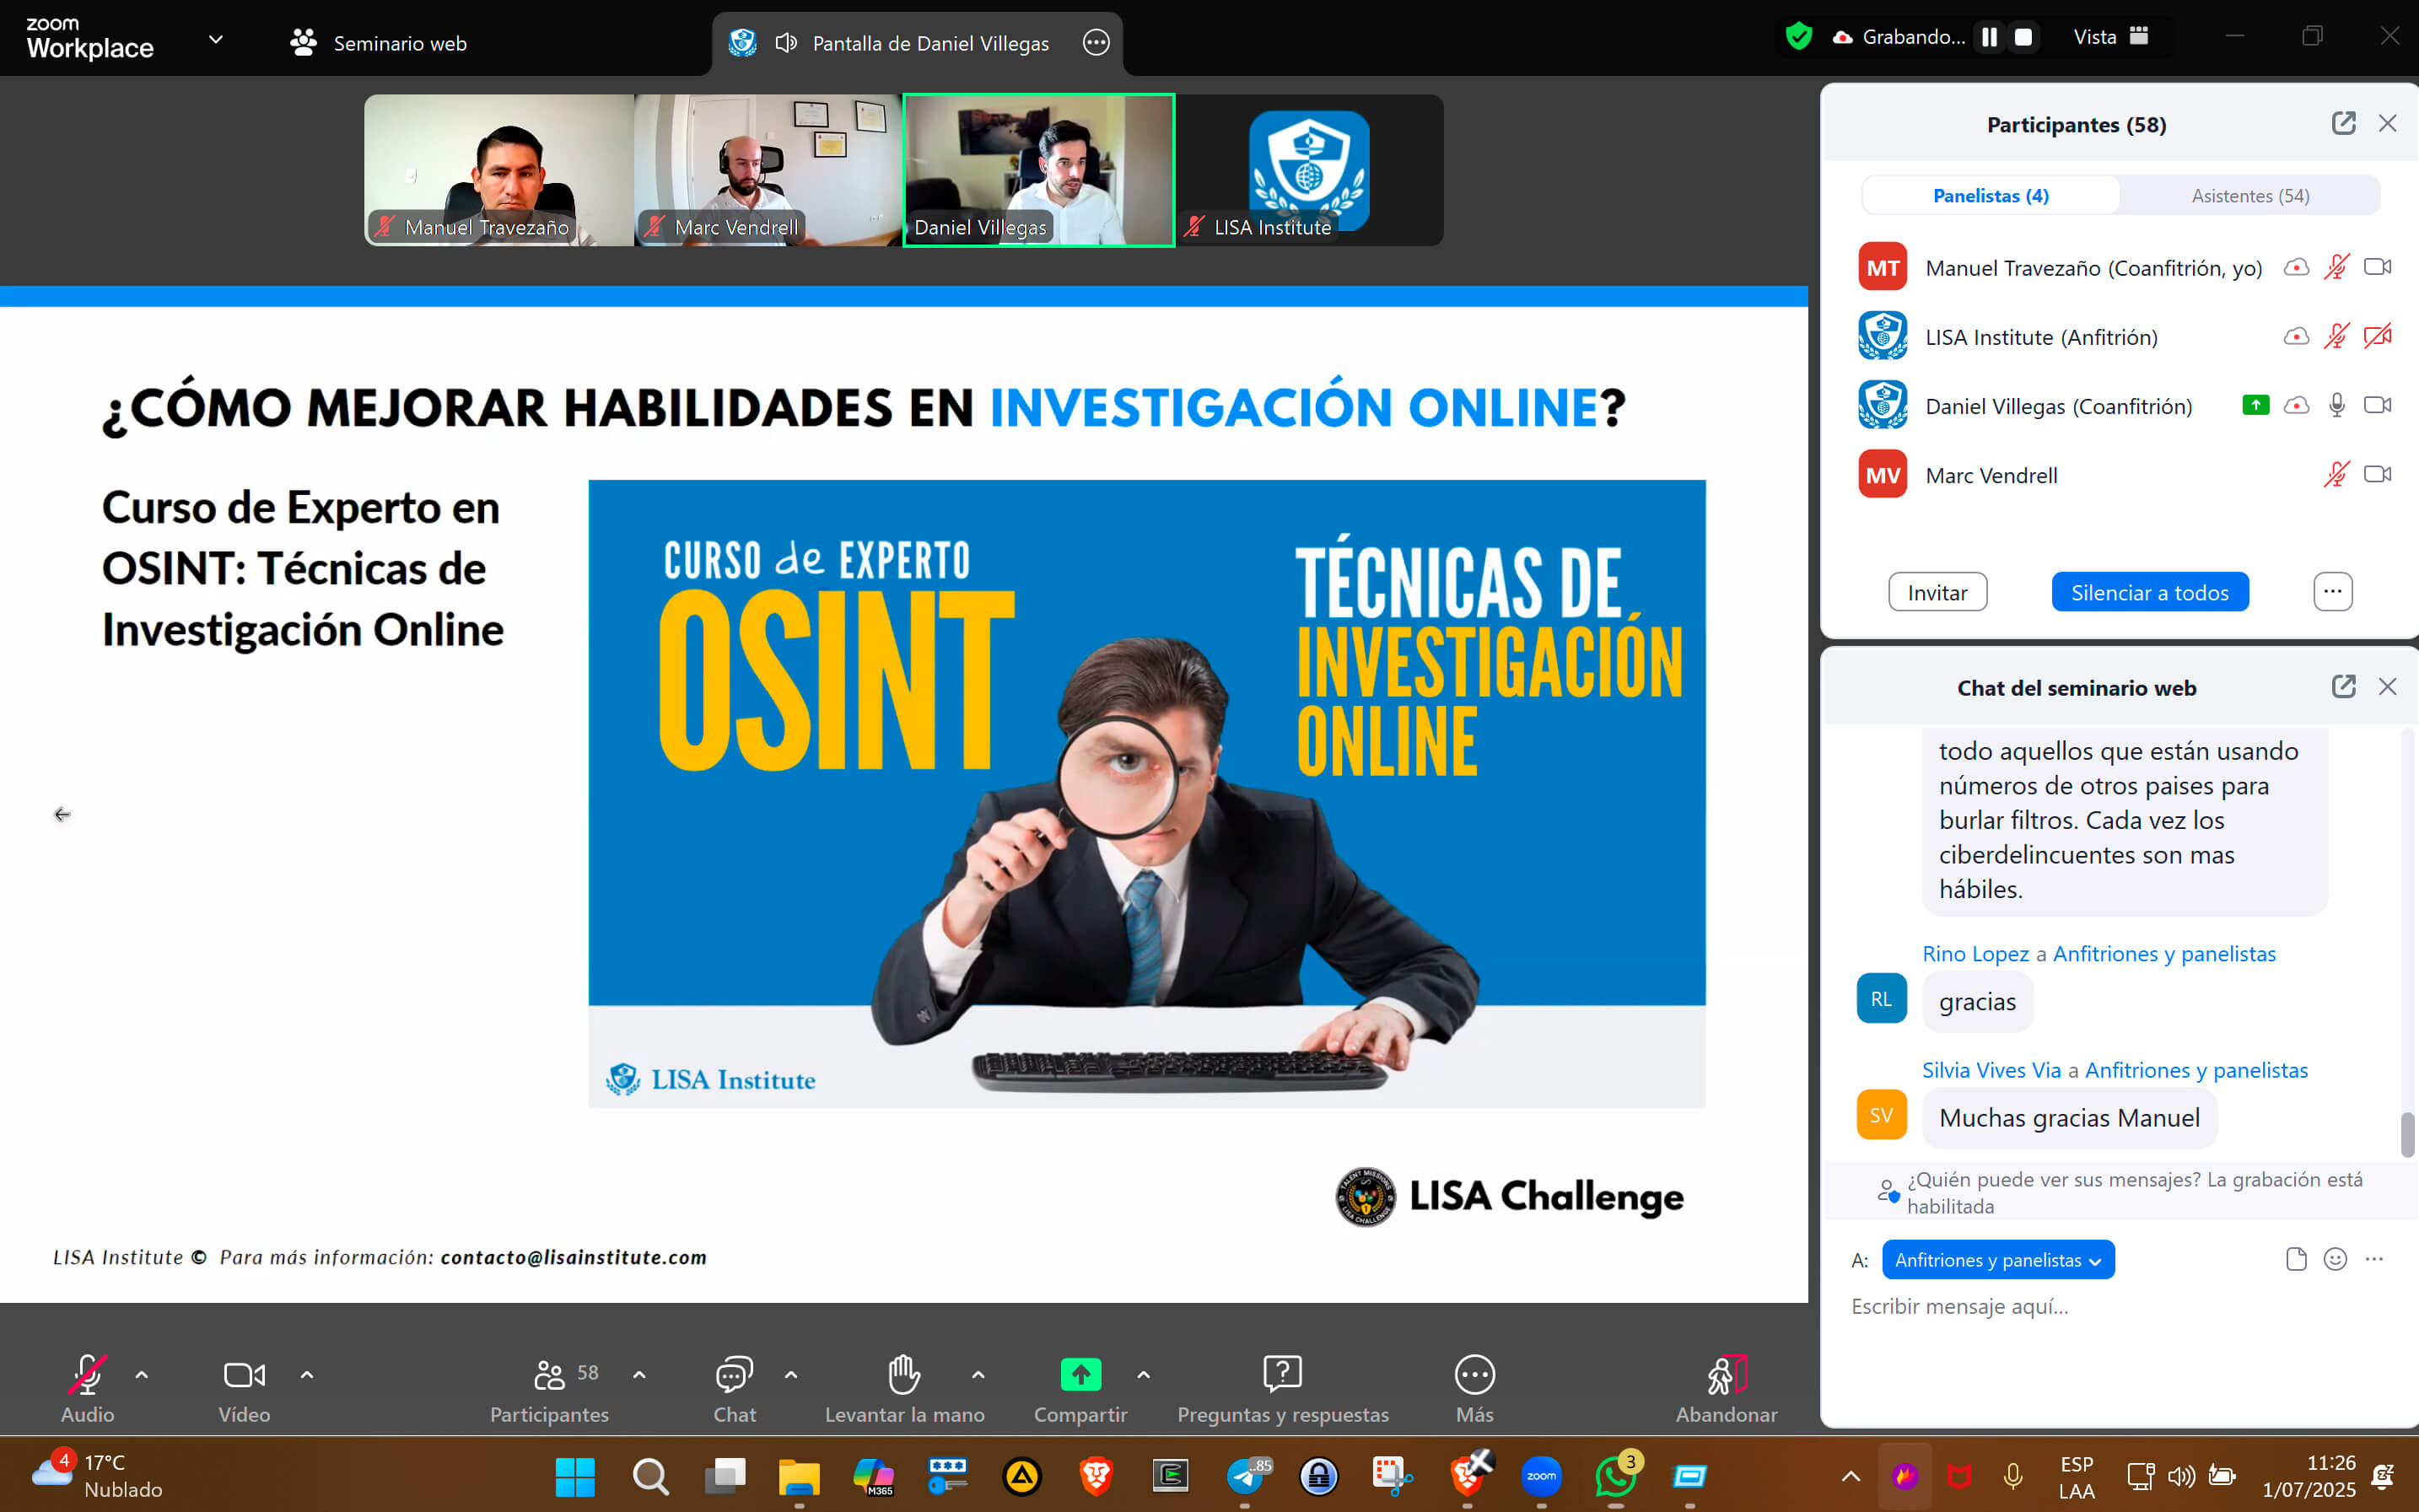Image resolution: width=2419 pixels, height=1512 pixels.
Task: Pause the recording
Action: (1989, 37)
